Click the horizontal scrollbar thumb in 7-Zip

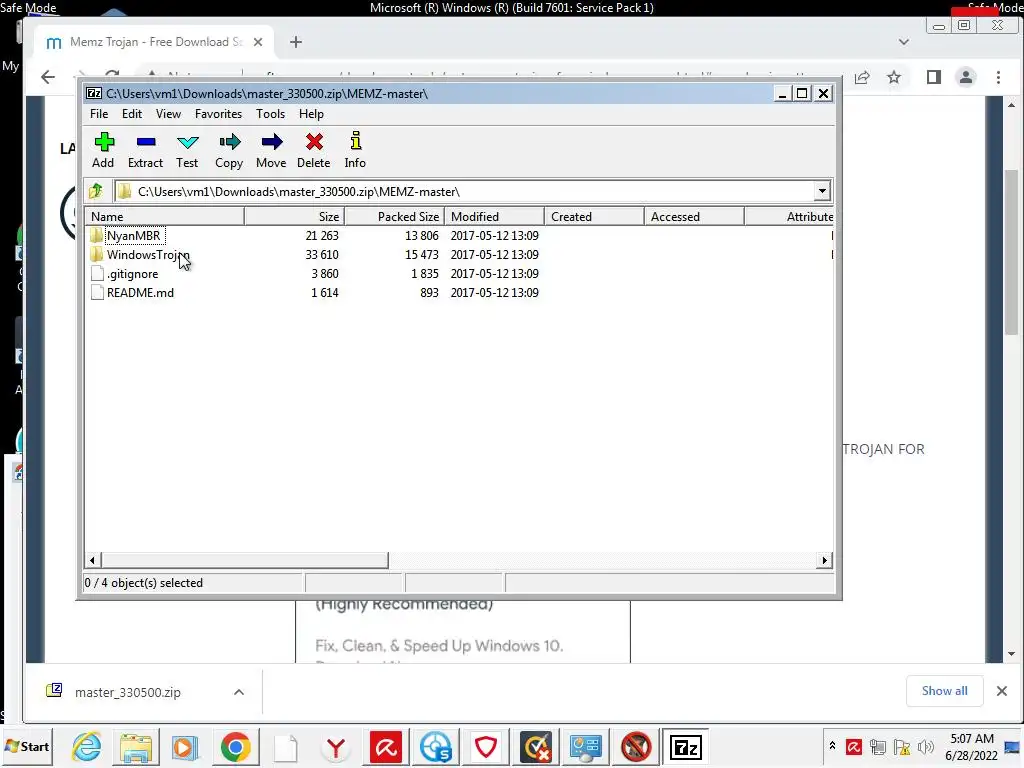[245, 560]
